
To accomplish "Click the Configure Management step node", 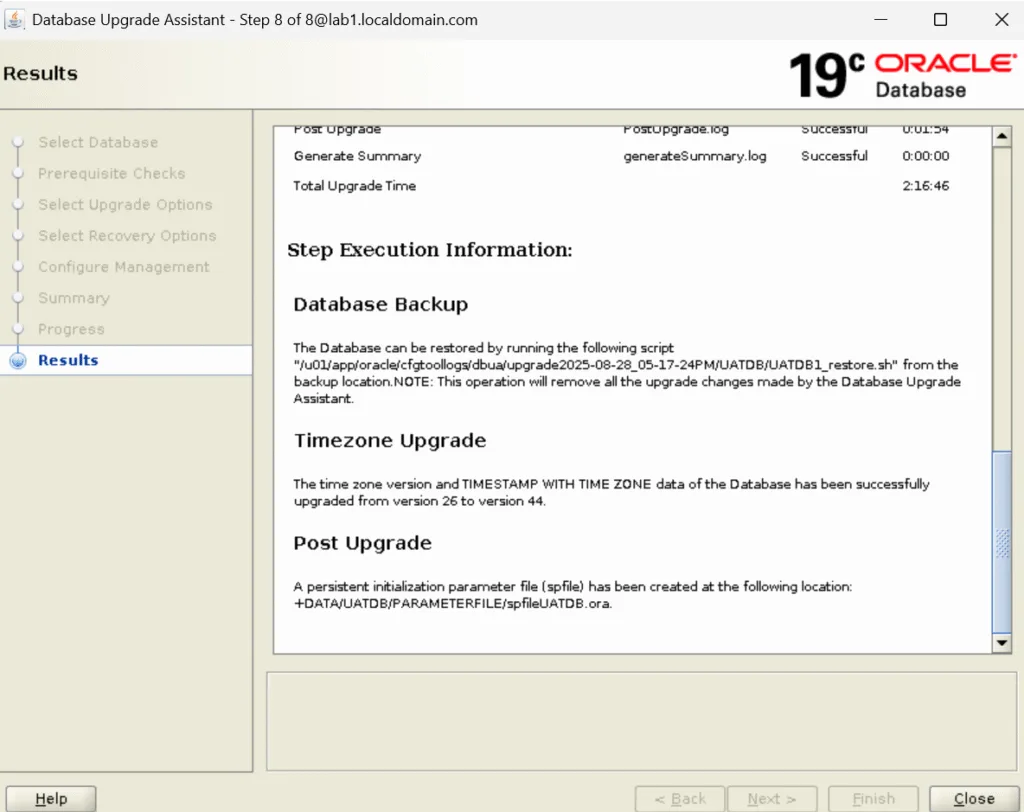I will coord(123,267).
